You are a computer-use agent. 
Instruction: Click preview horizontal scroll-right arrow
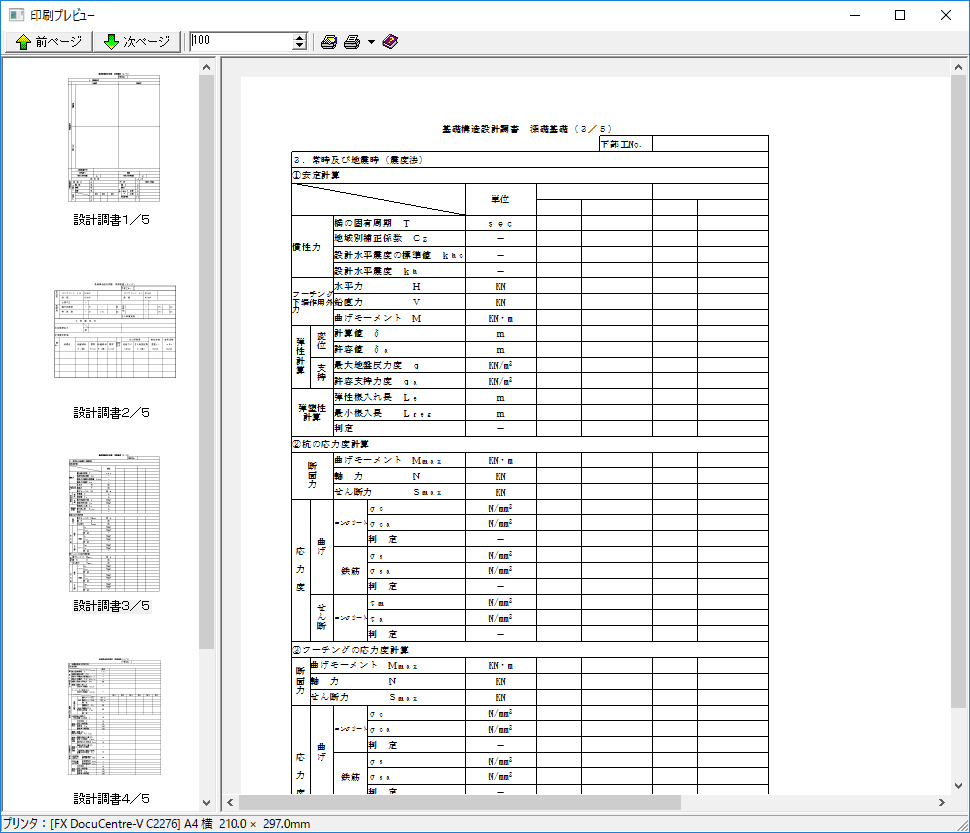coord(942,802)
